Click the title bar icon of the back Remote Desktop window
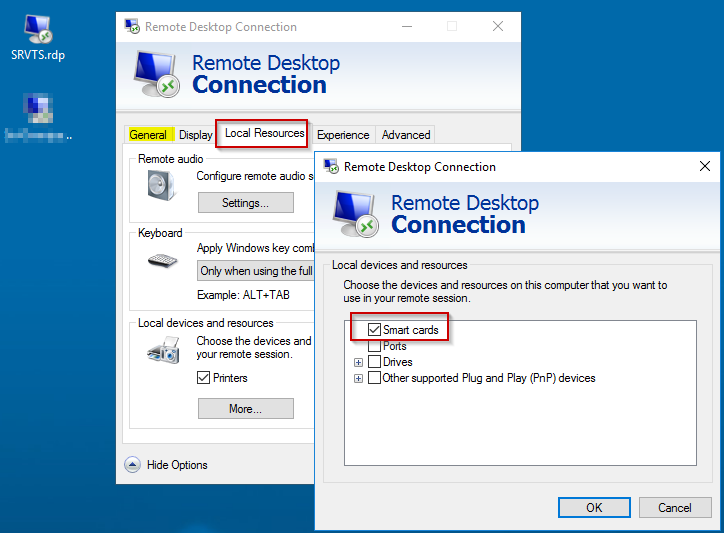Screen dimensions: 724x533 point(132,26)
